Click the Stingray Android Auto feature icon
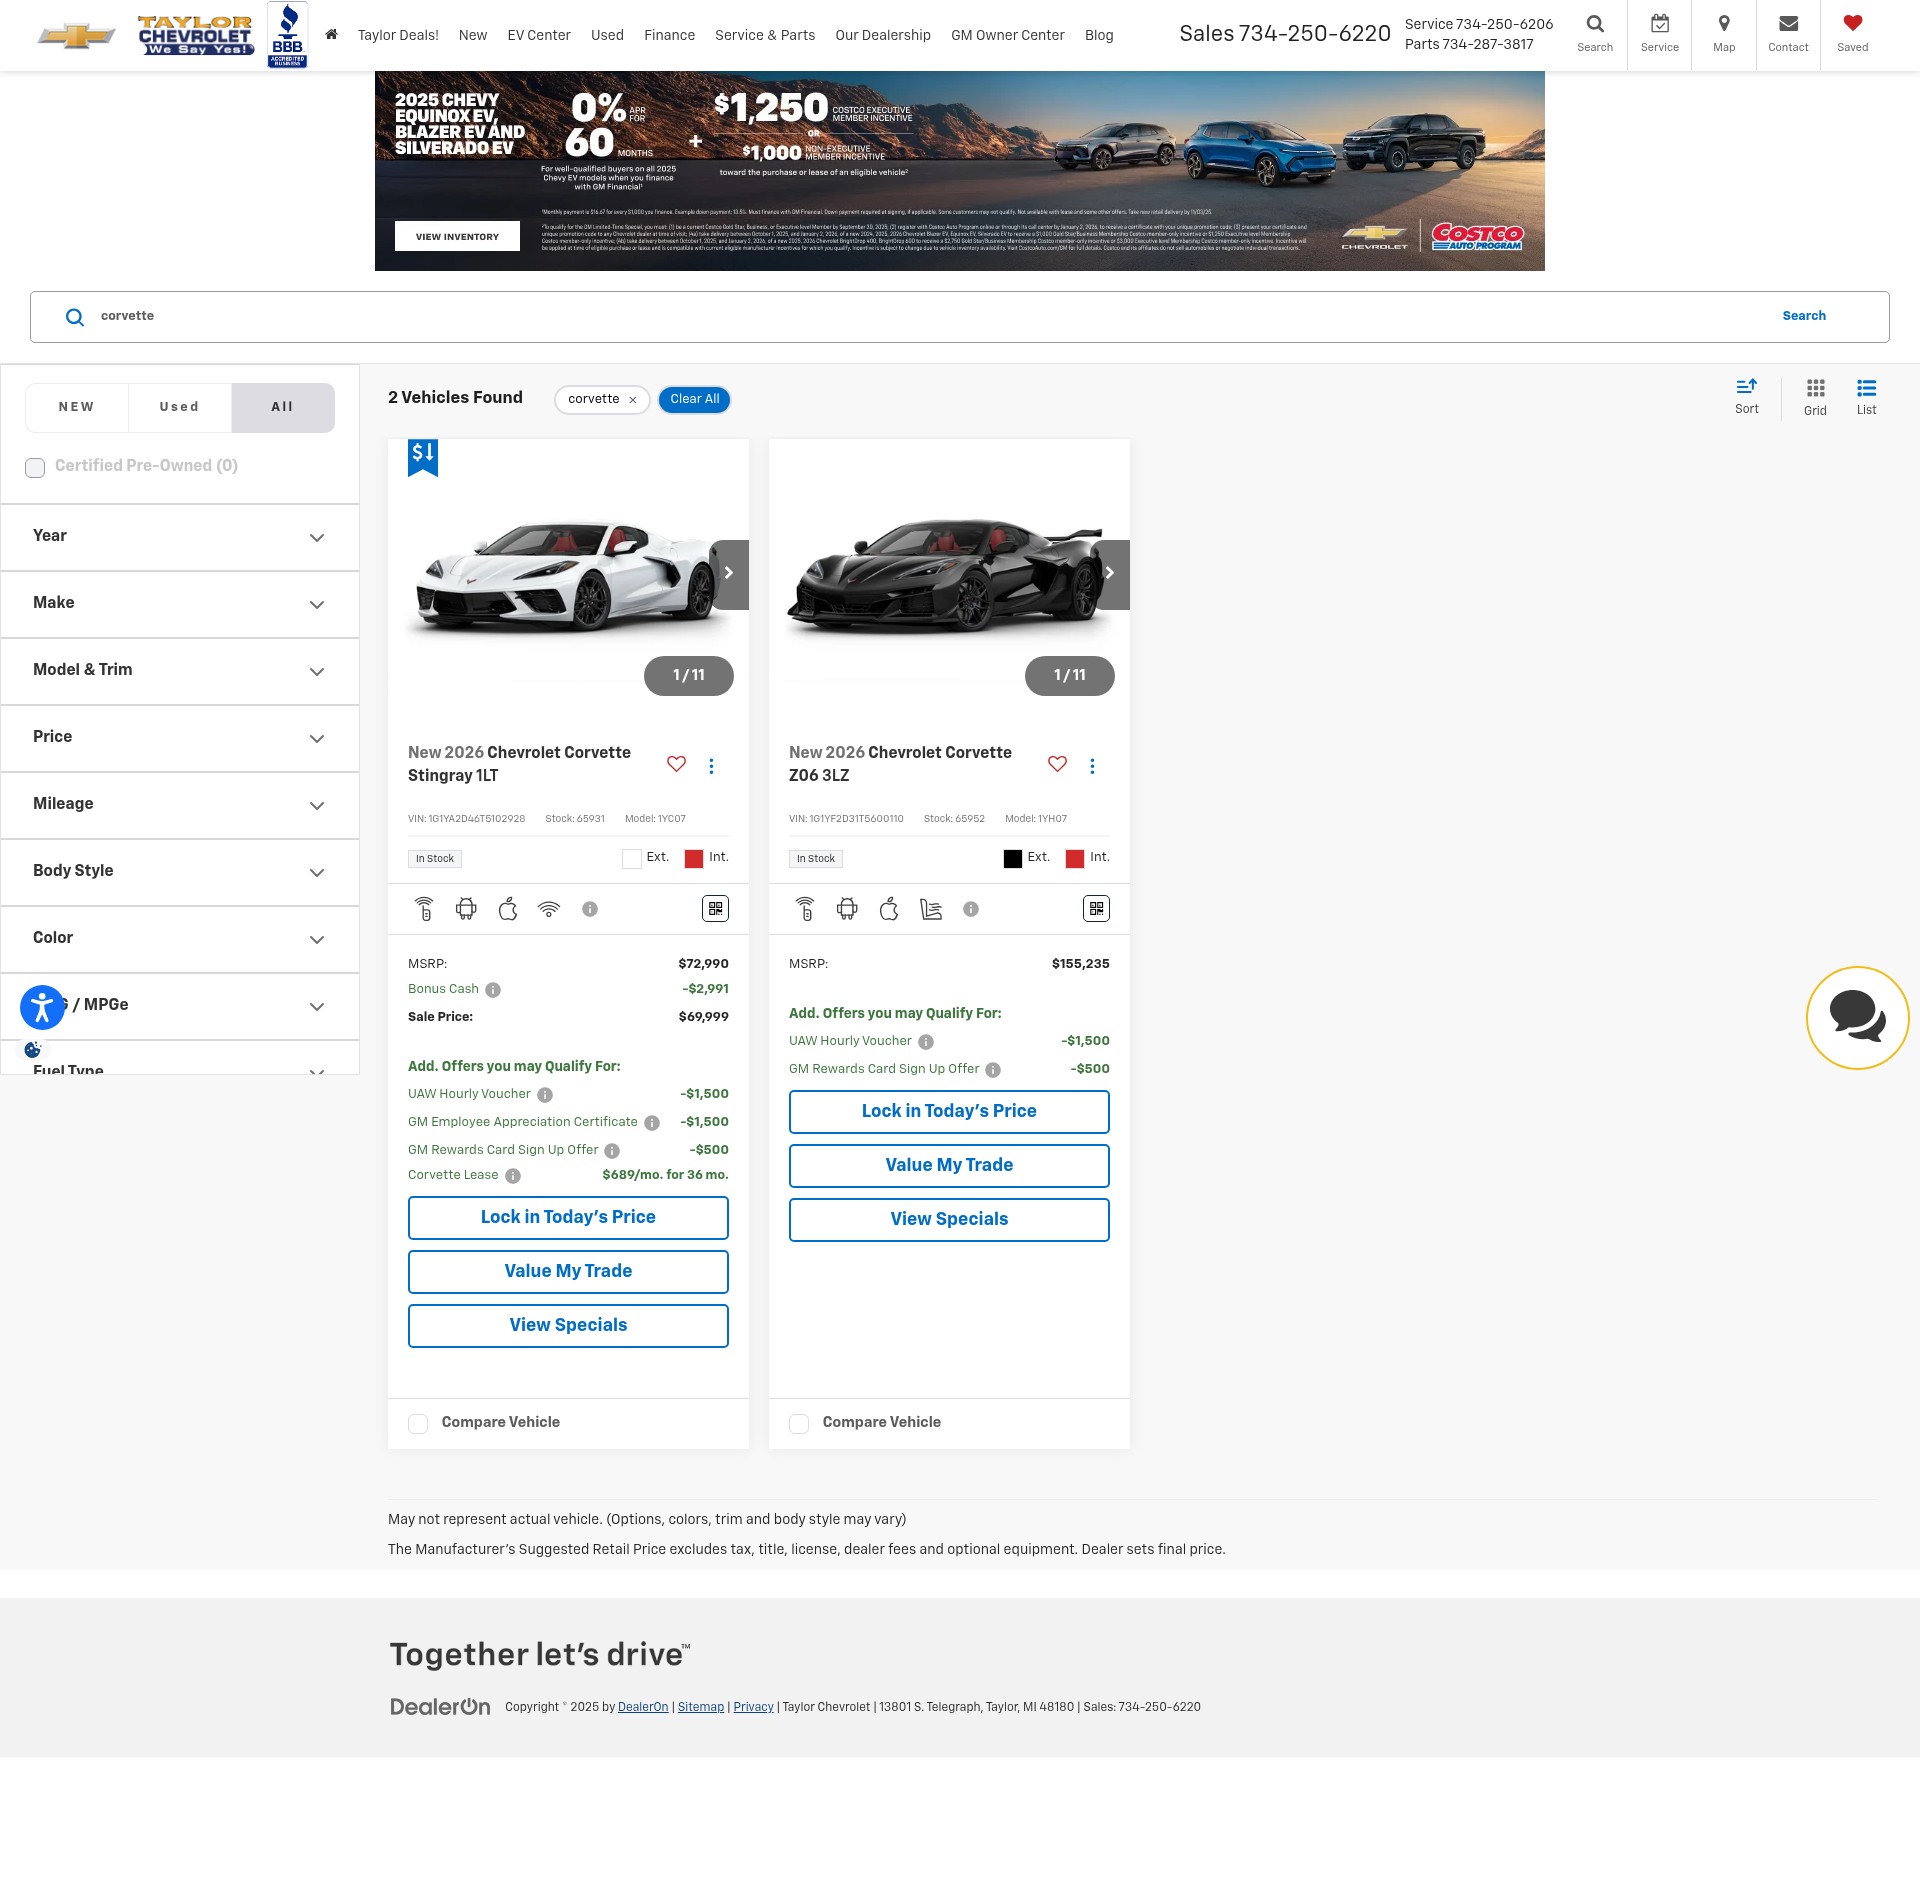 [x=466, y=909]
